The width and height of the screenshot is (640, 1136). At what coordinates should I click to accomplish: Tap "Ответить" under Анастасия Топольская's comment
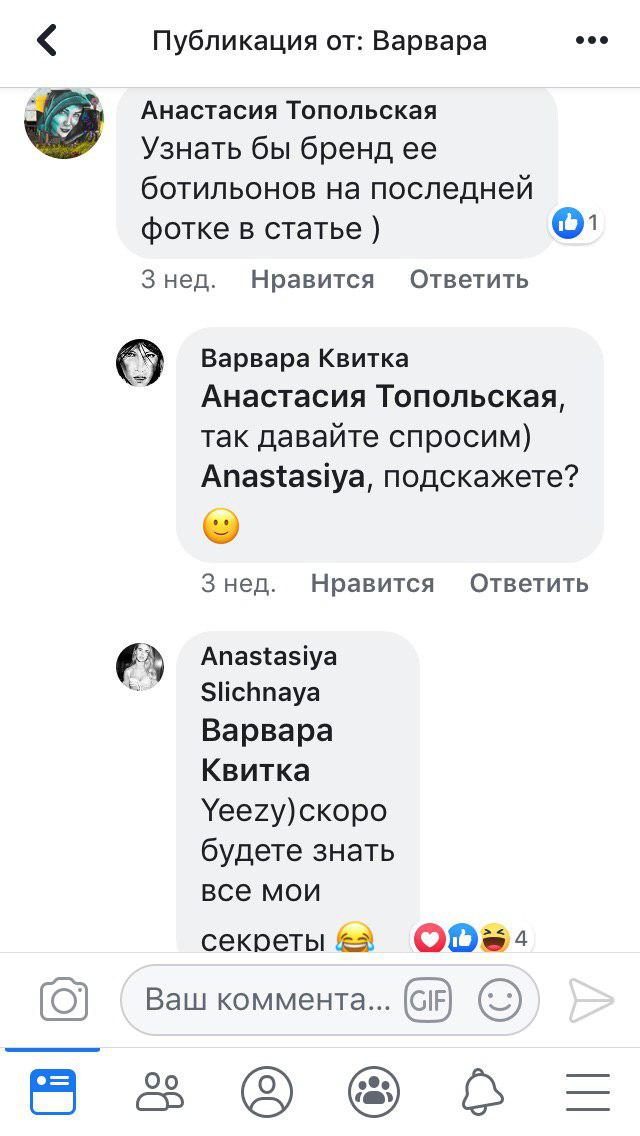click(469, 280)
